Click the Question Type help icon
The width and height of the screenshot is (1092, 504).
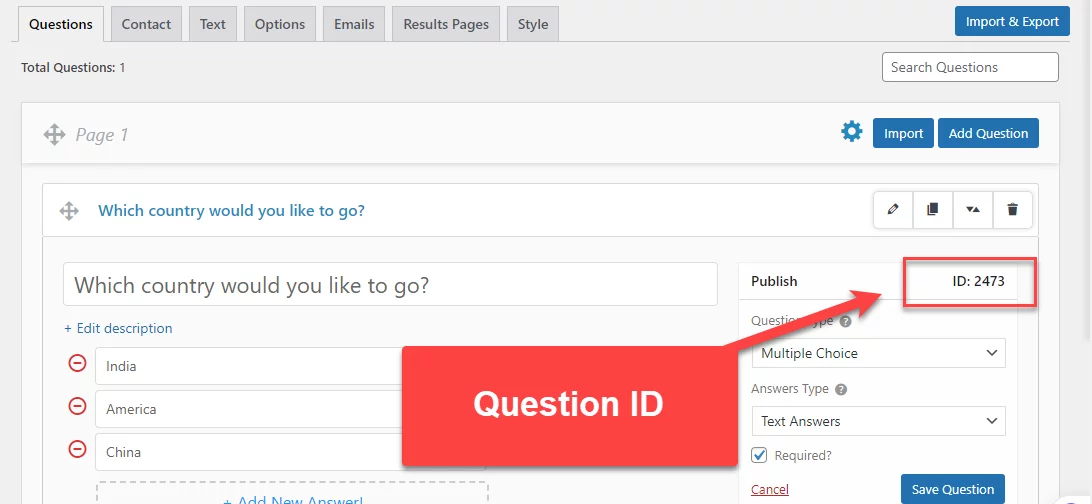(x=845, y=322)
